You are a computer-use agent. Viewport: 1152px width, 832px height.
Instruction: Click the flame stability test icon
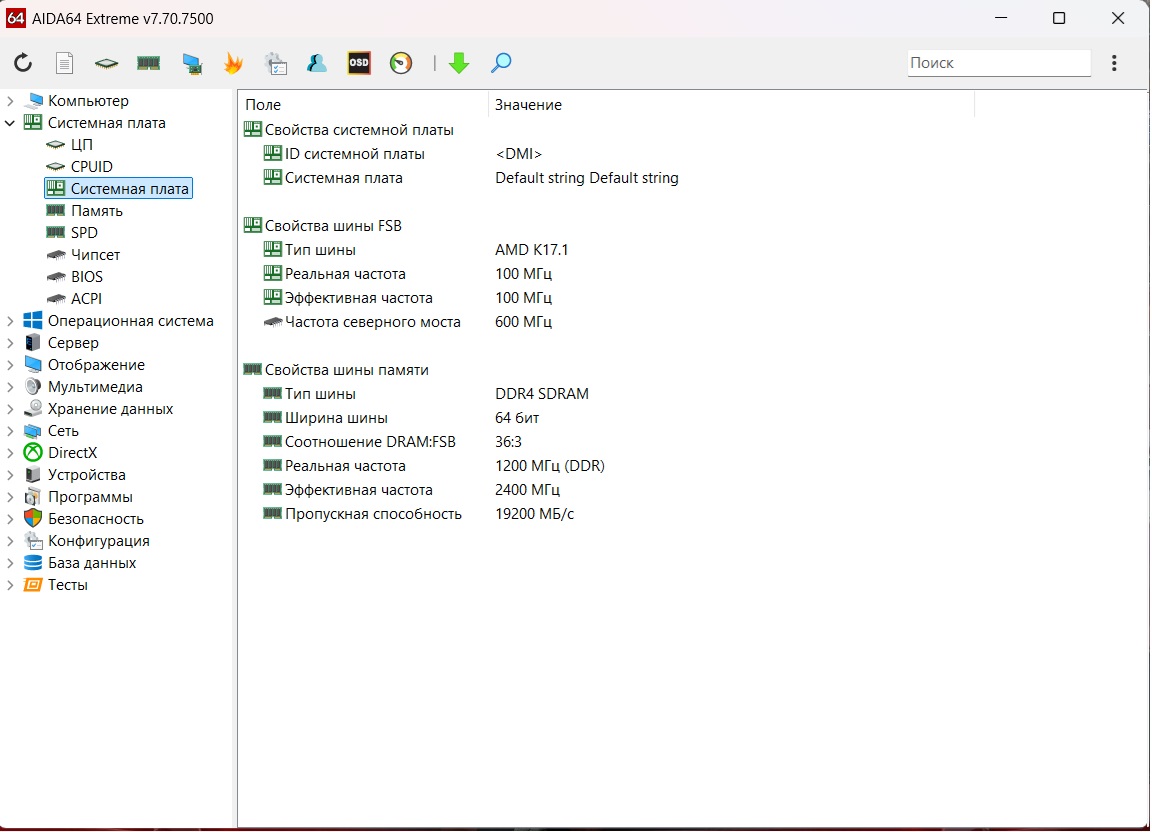(233, 63)
